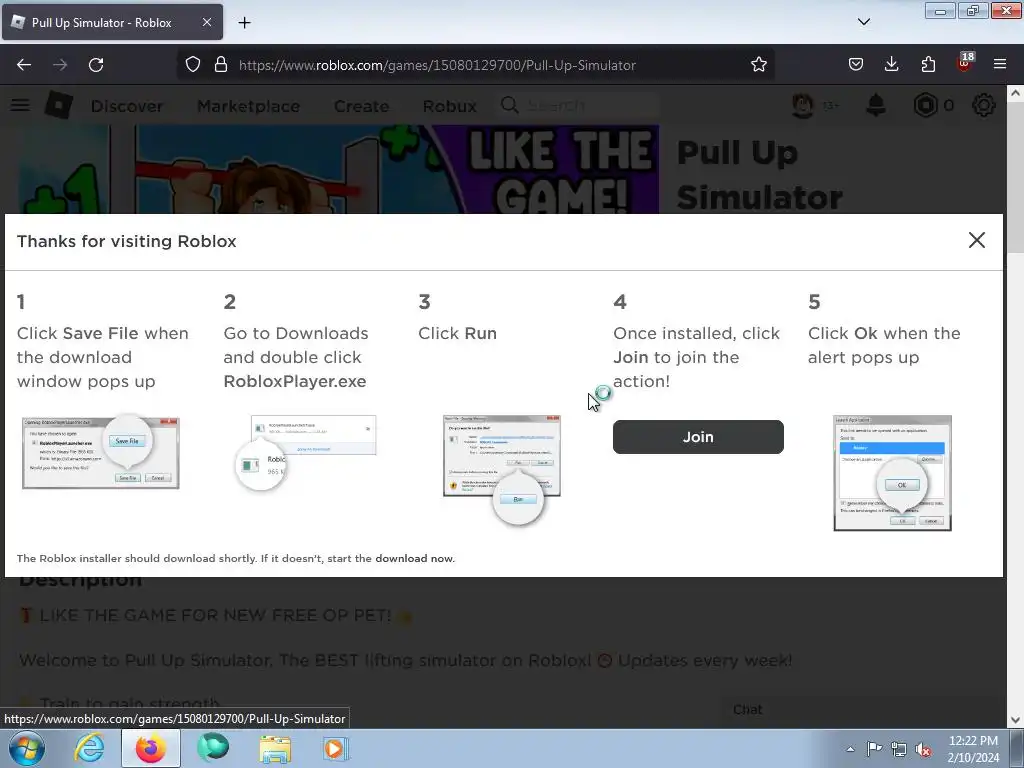Open the Roblox hamburger side menu
The height and width of the screenshot is (768, 1024).
20,104
